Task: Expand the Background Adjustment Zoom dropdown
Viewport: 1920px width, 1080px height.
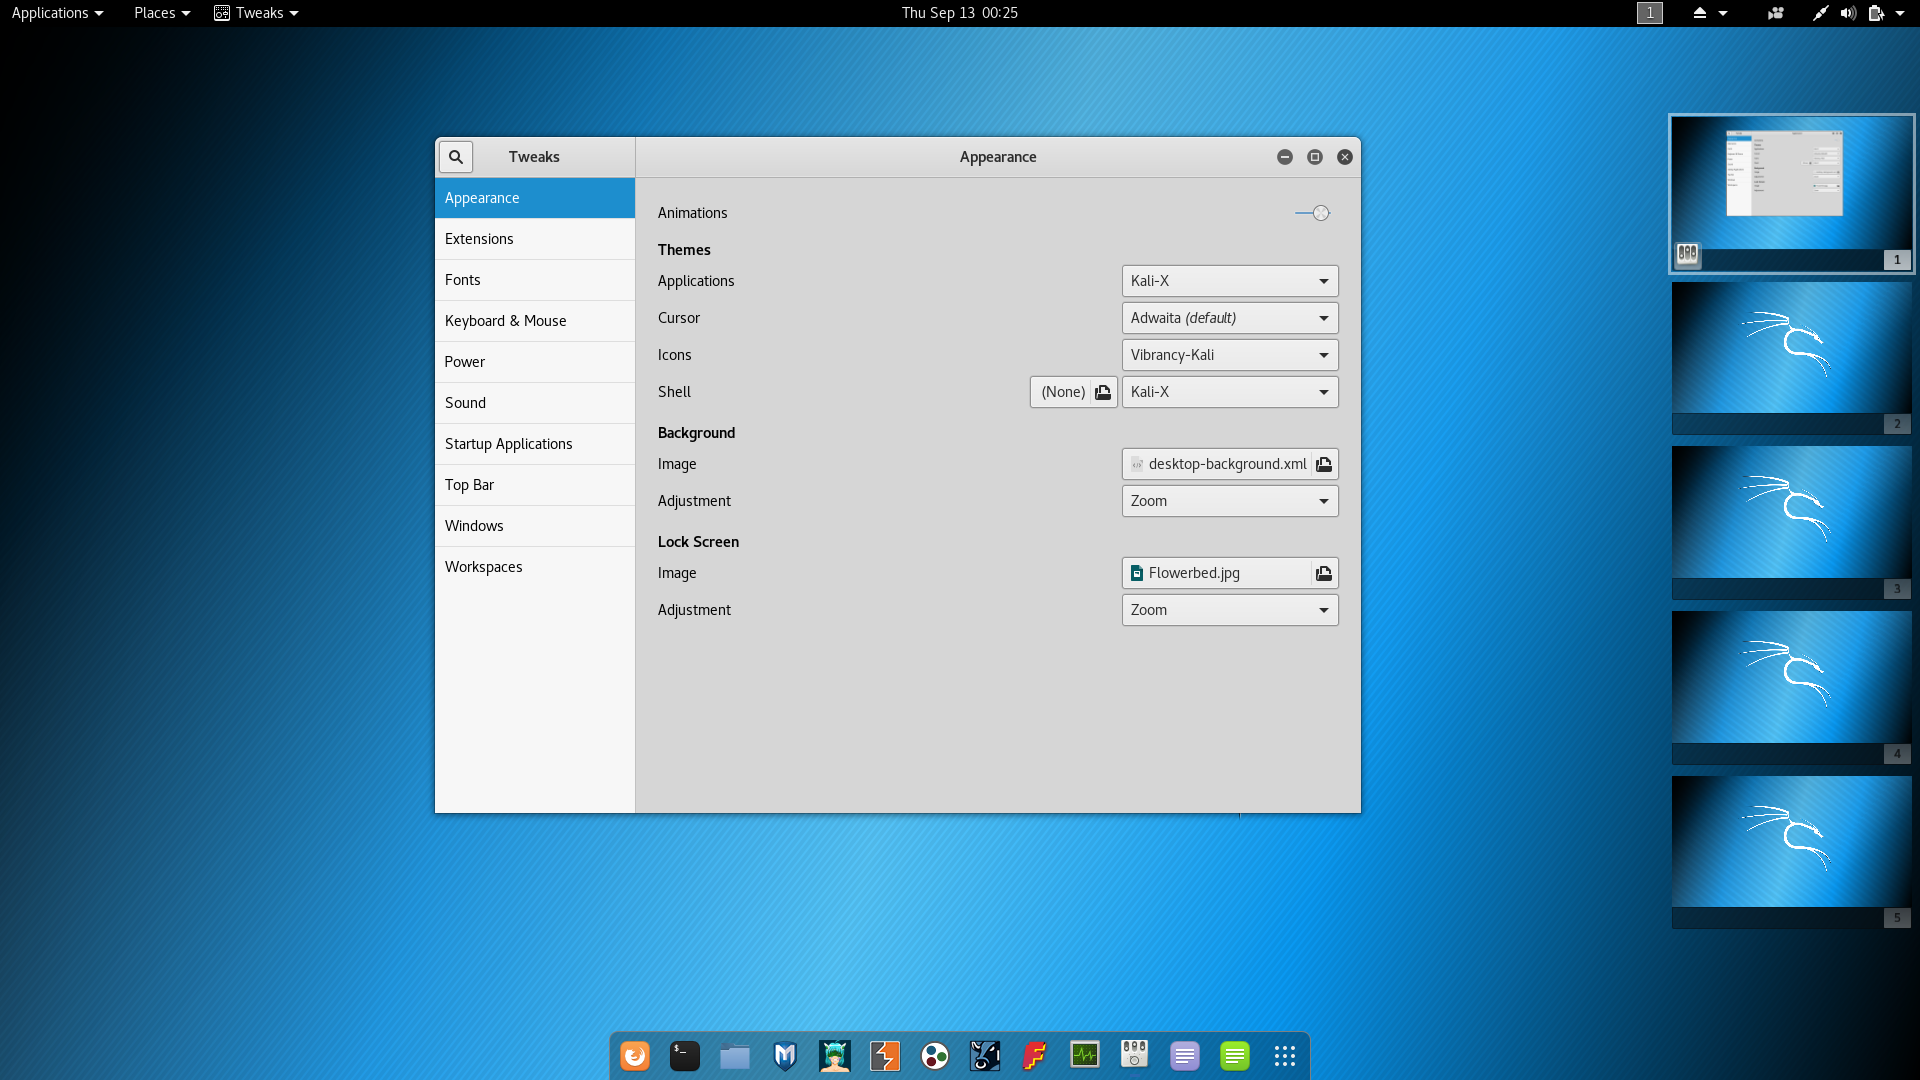Action: pyautogui.click(x=1229, y=501)
